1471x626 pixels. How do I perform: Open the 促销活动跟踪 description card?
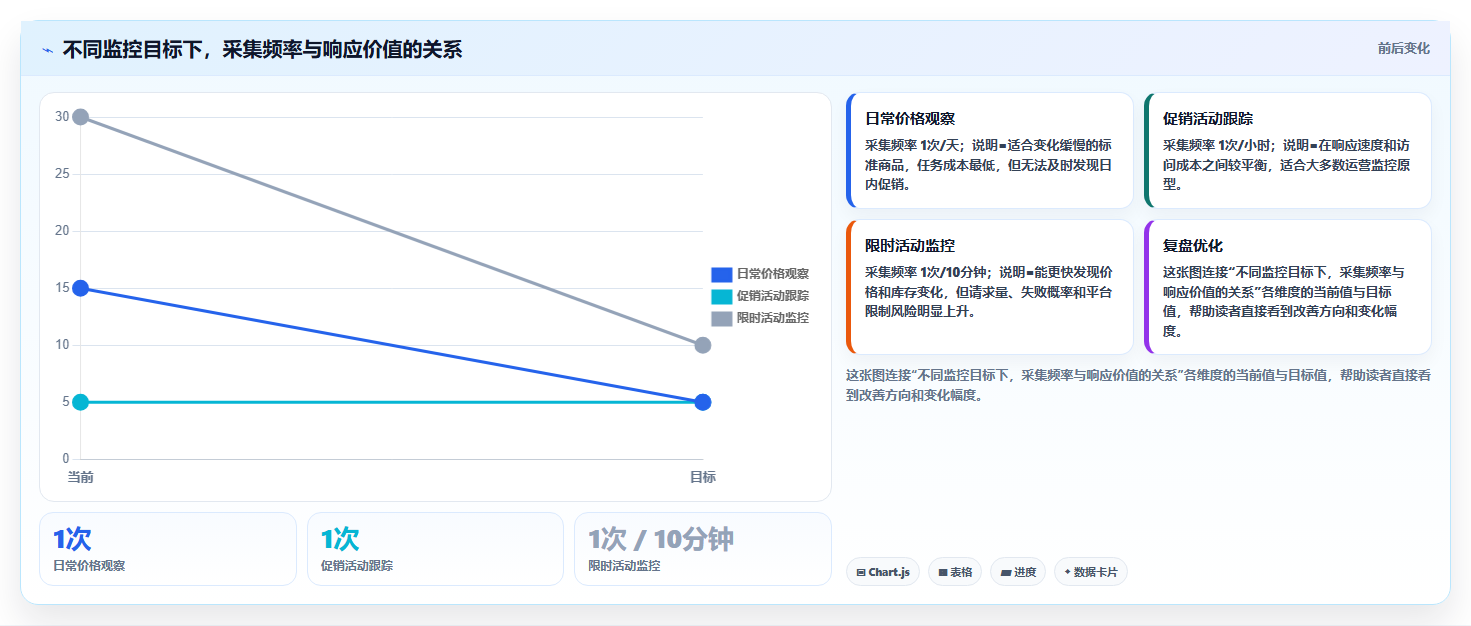point(1288,151)
